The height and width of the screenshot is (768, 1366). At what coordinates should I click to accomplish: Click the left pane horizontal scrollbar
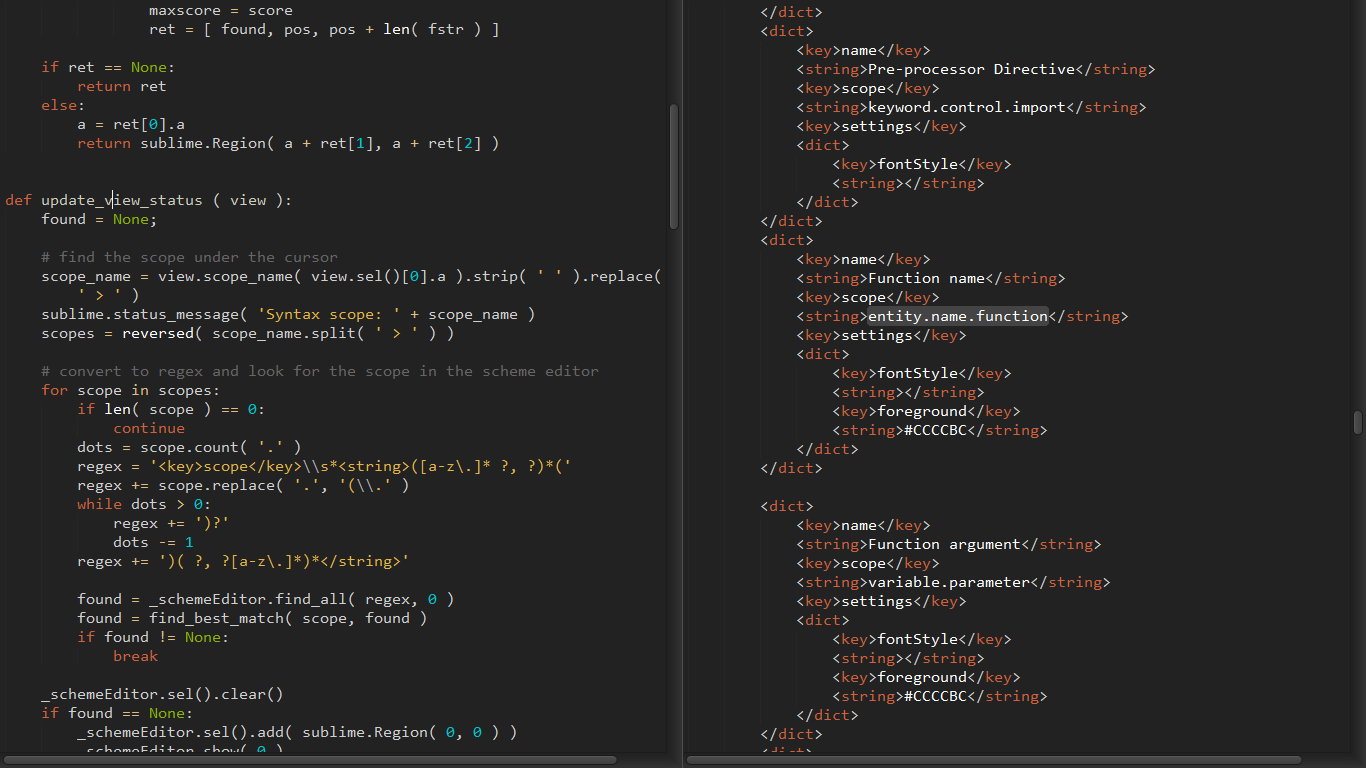point(309,760)
